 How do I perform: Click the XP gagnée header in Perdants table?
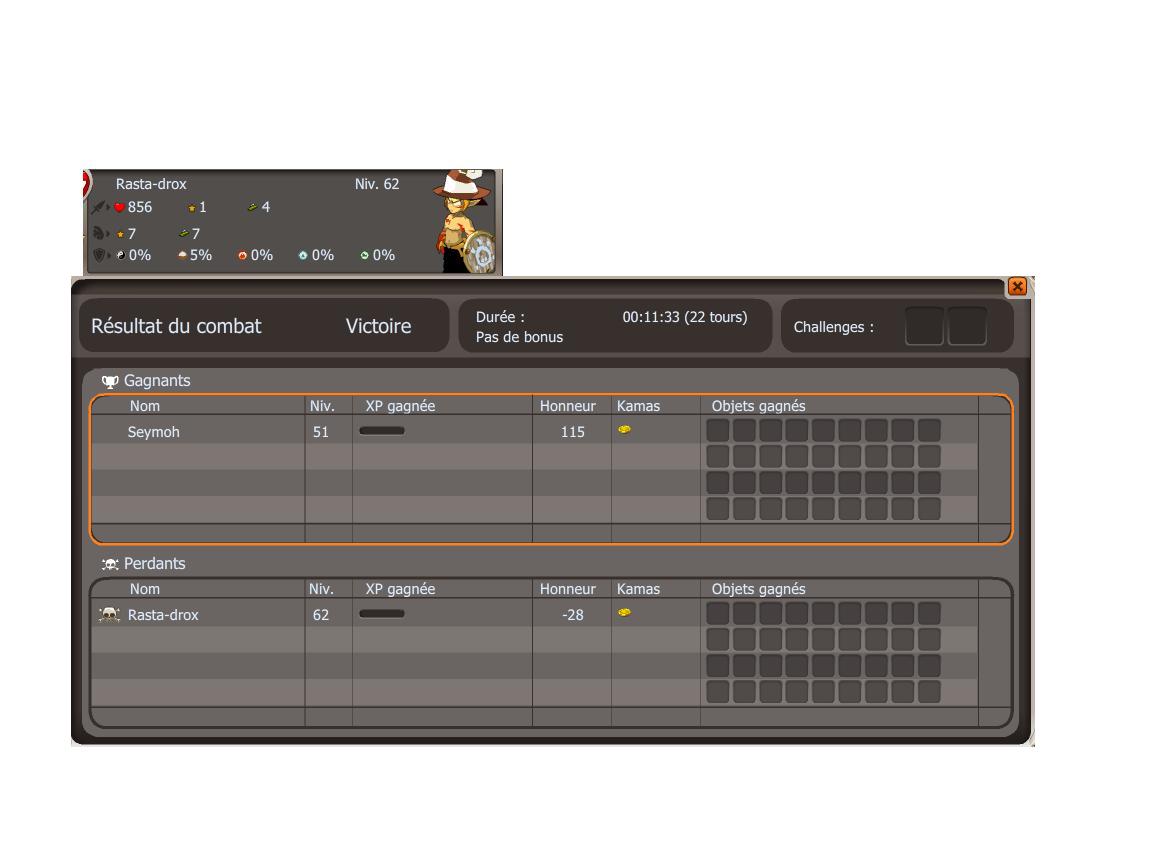[x=400, y=589]
